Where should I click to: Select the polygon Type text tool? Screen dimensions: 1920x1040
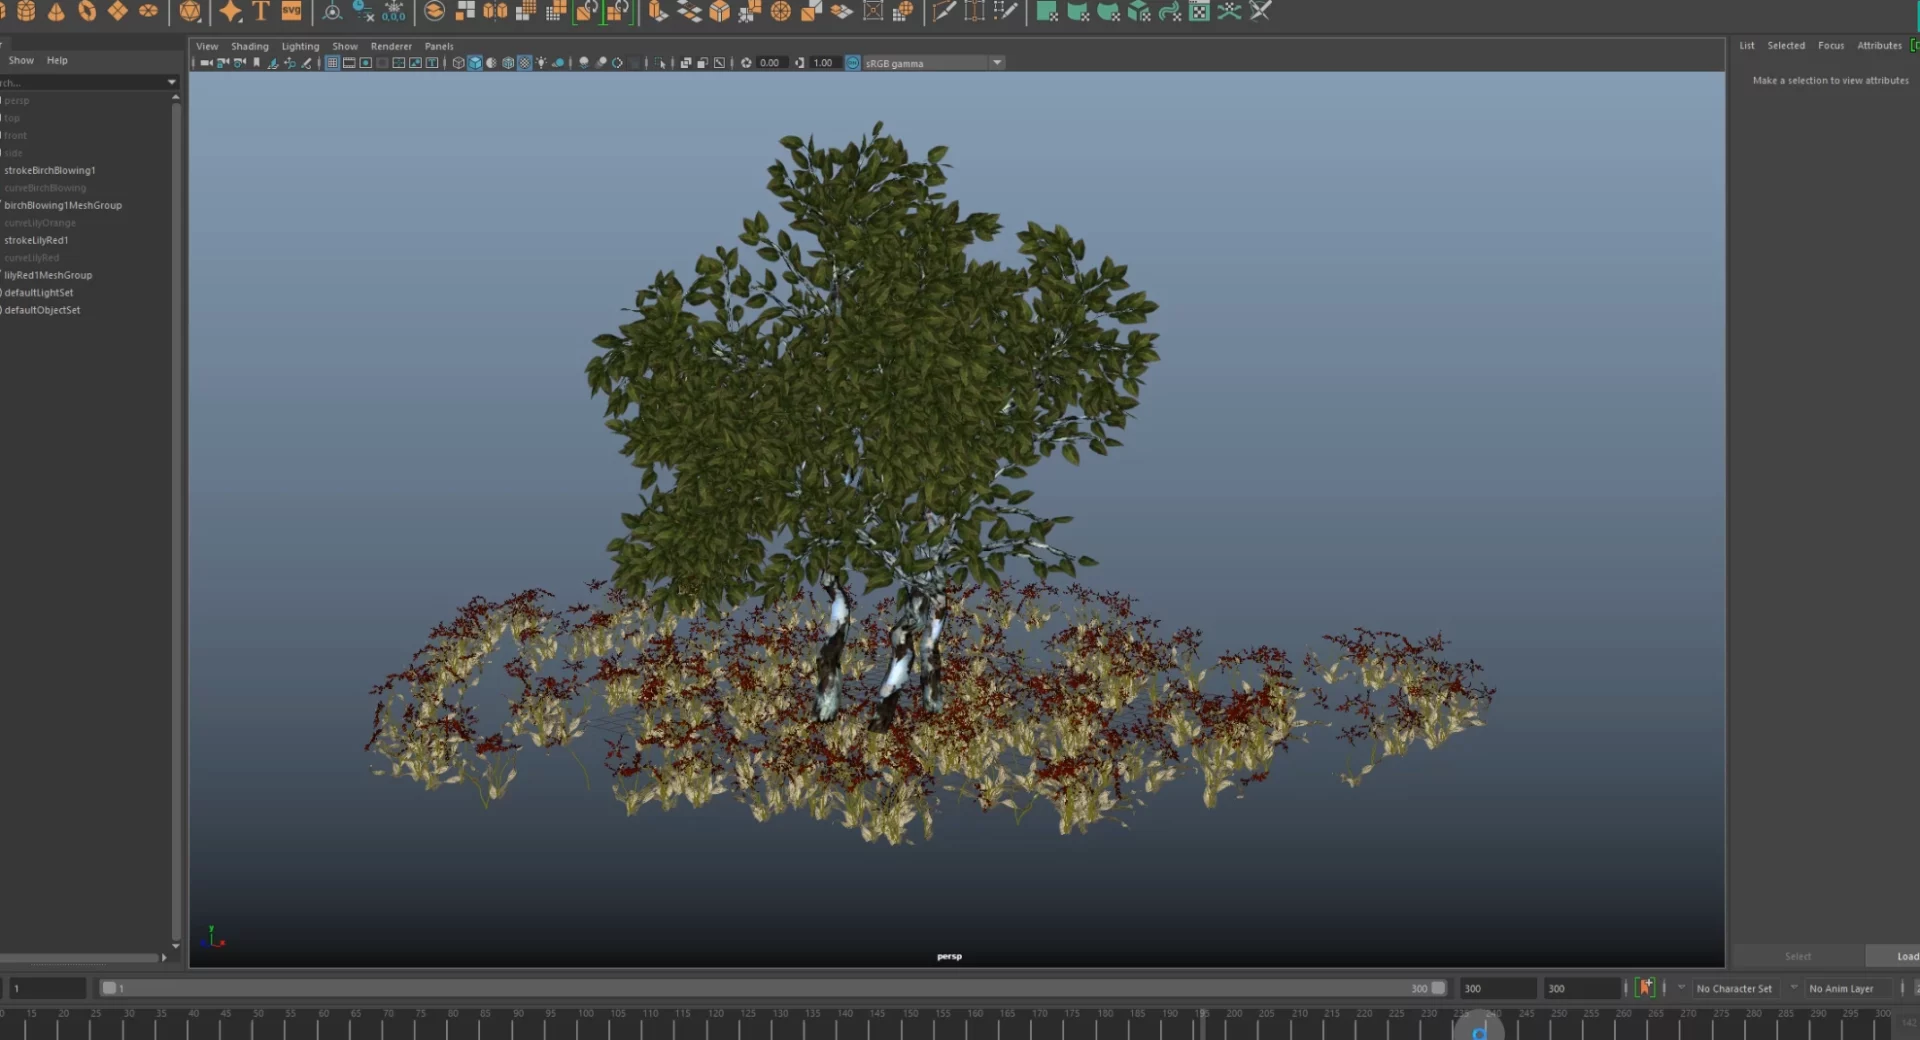pyautogui.click(x=261, y=11)
